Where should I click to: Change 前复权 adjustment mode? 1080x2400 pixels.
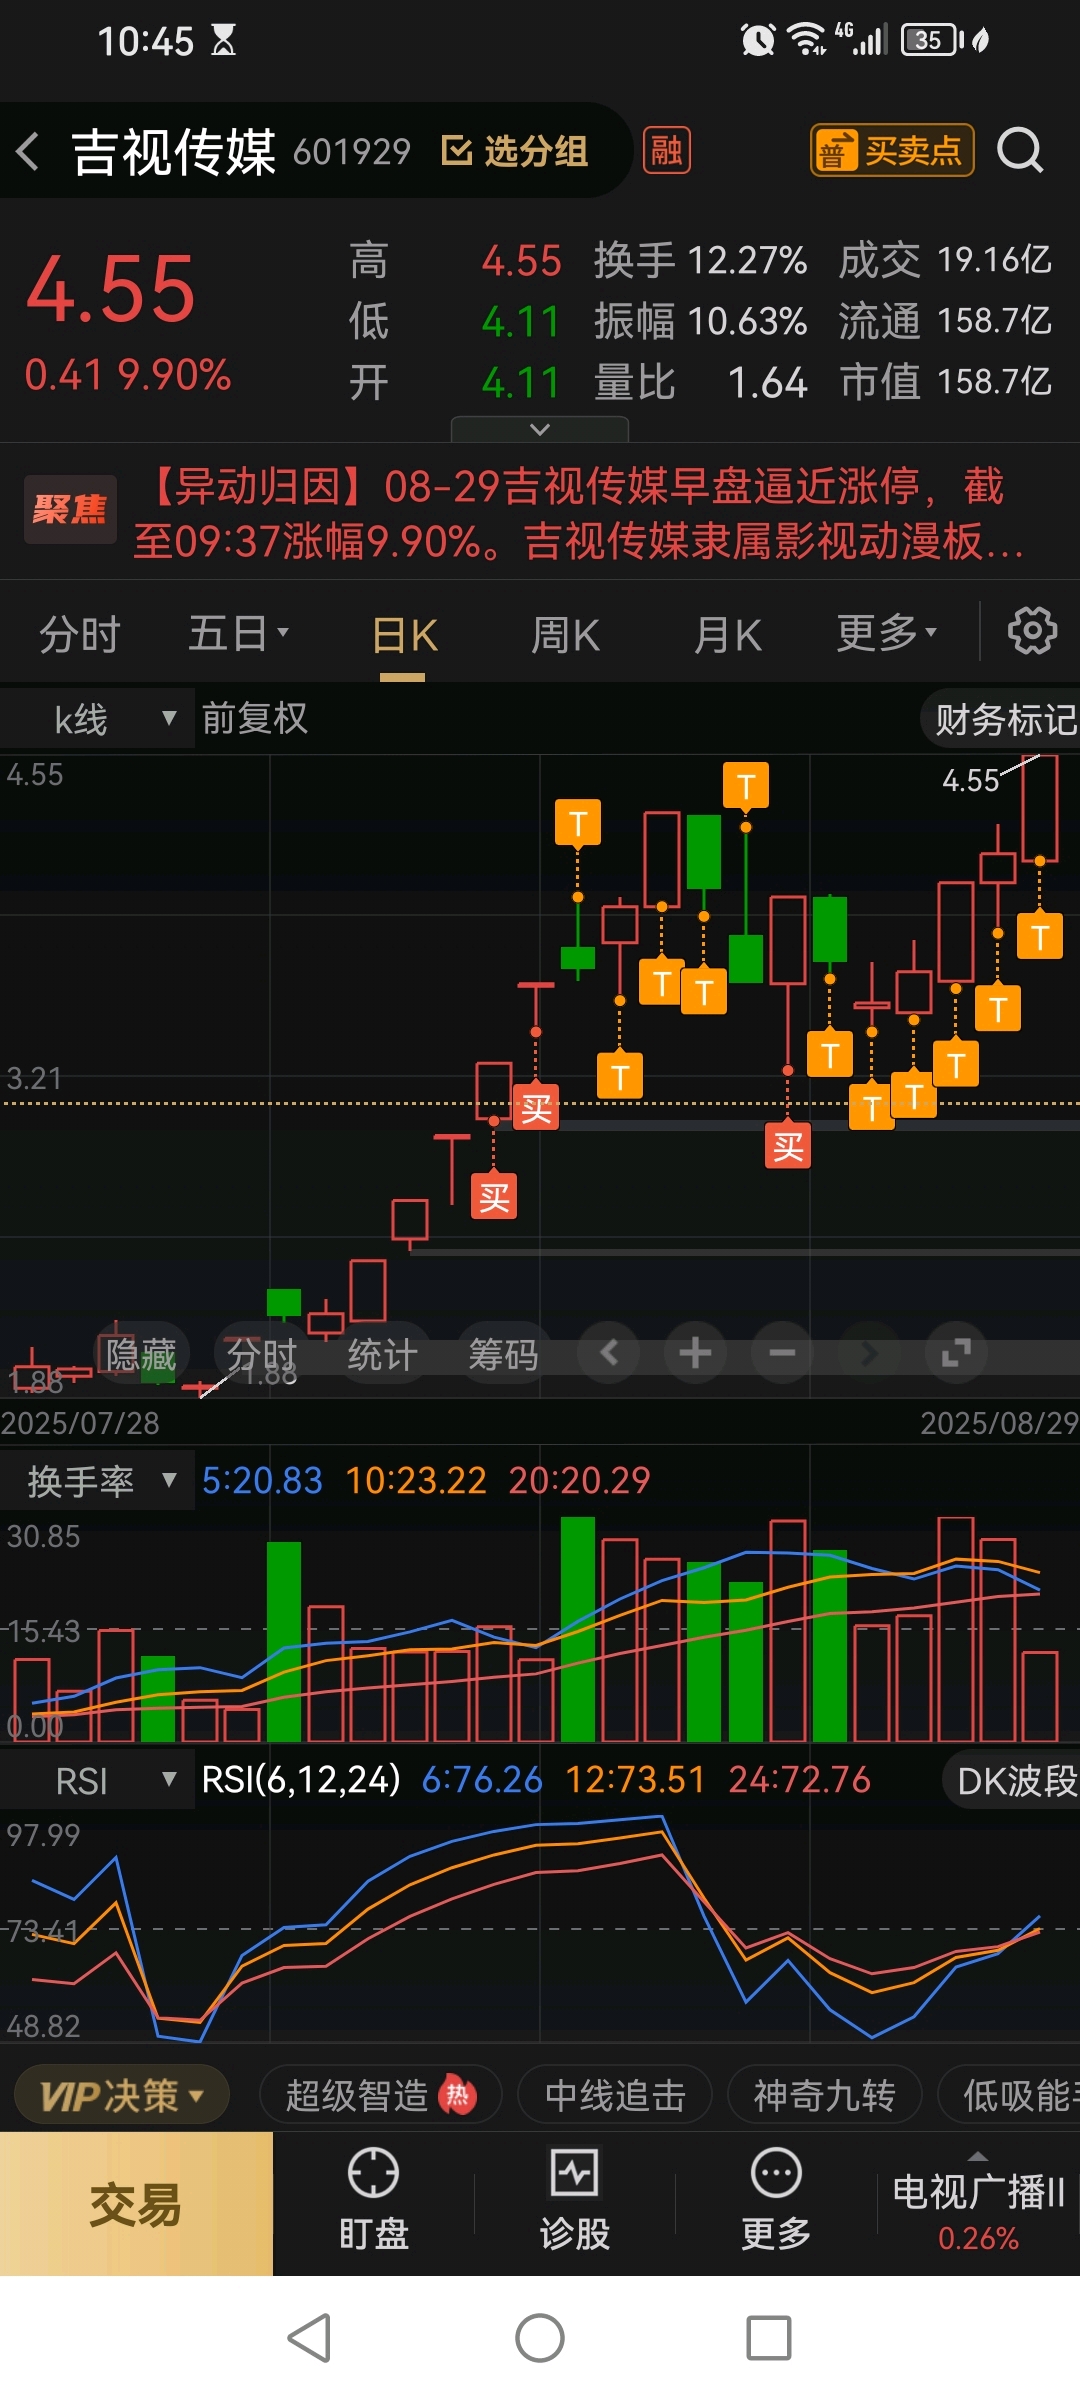pos(255,718)
